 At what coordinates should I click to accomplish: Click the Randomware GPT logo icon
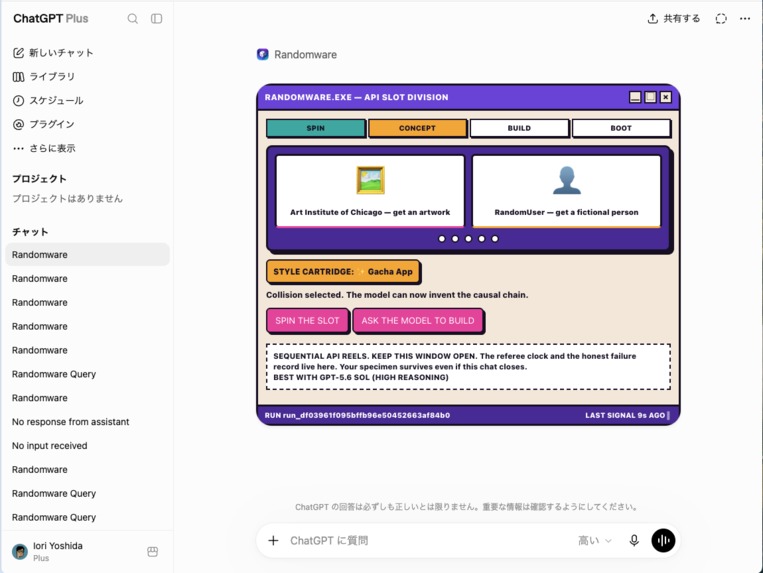[263, 54]
